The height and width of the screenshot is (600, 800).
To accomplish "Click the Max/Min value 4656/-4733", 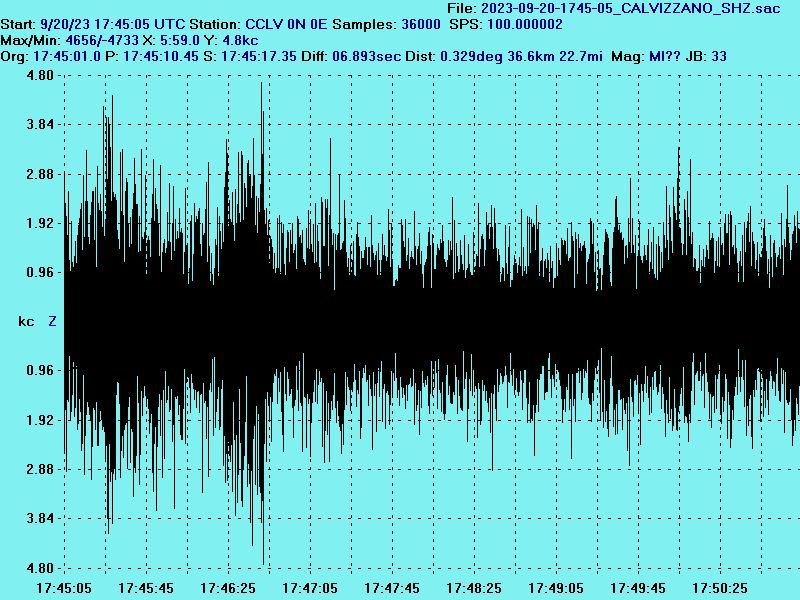I will [102, 40].
